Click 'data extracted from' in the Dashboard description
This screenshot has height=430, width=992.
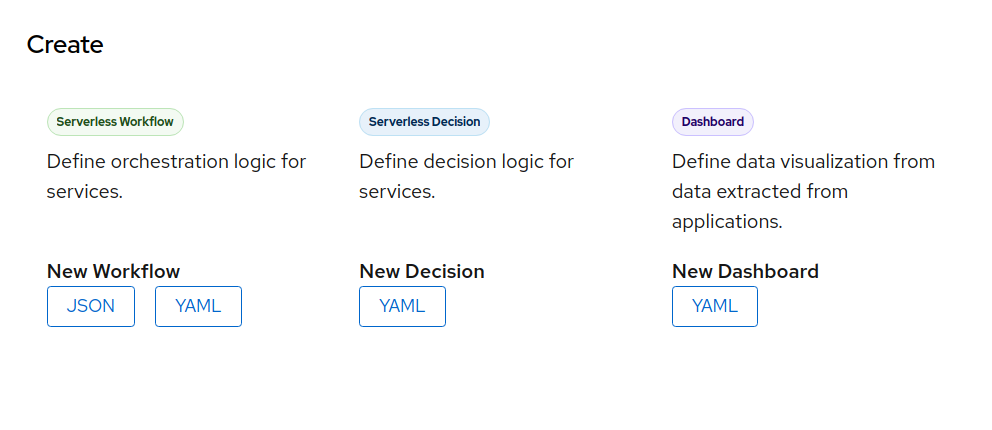(x=759, y=191)
